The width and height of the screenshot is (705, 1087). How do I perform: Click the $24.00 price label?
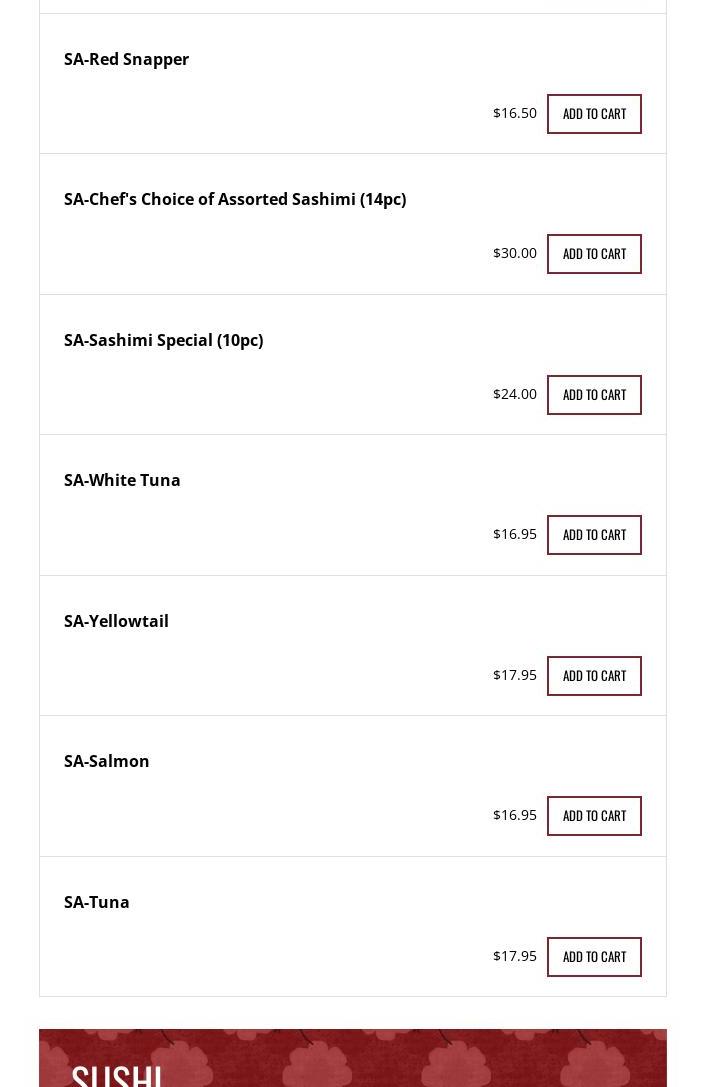tap(515, 394)
